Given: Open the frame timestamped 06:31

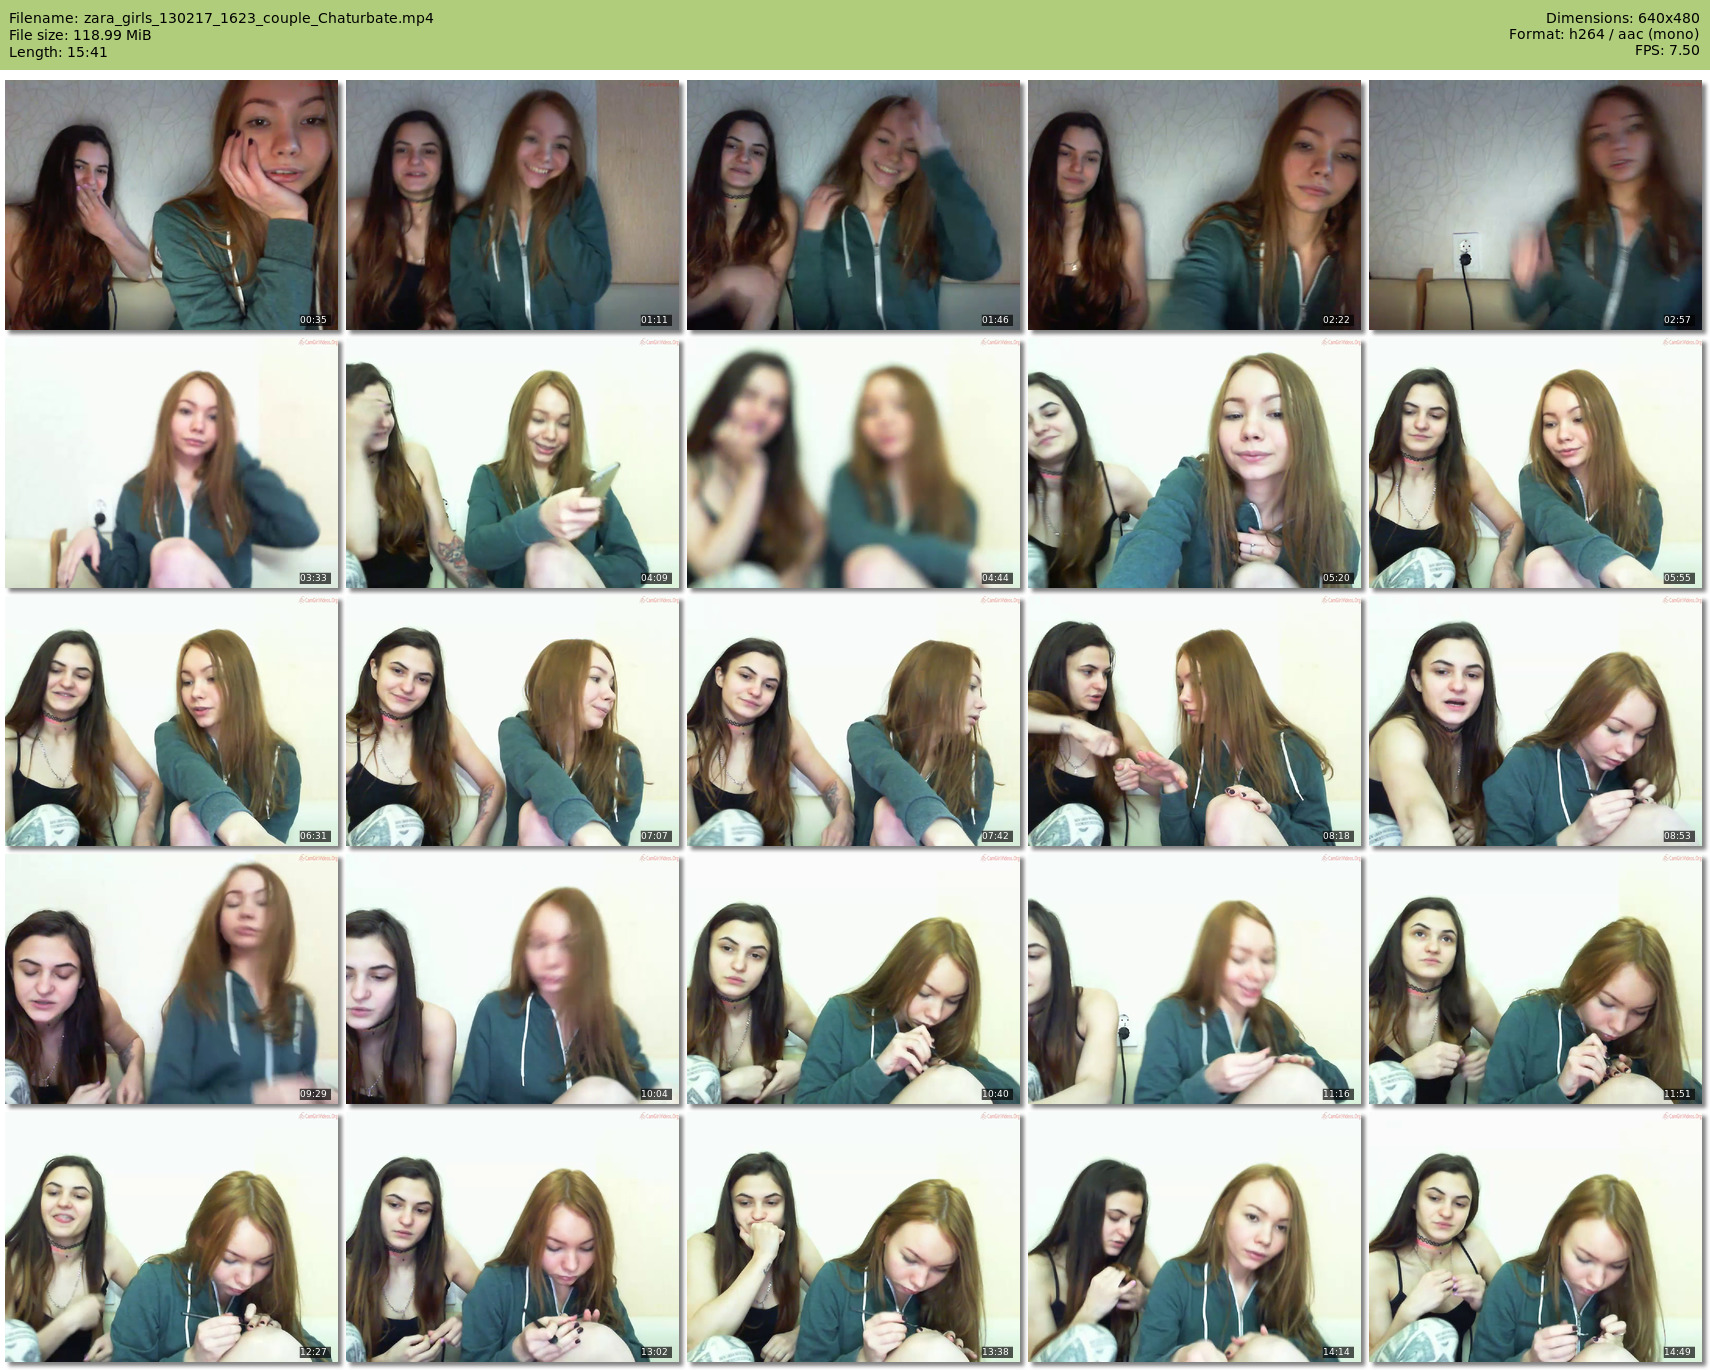Looking at the screenshot, I should (x=172, y=721).
